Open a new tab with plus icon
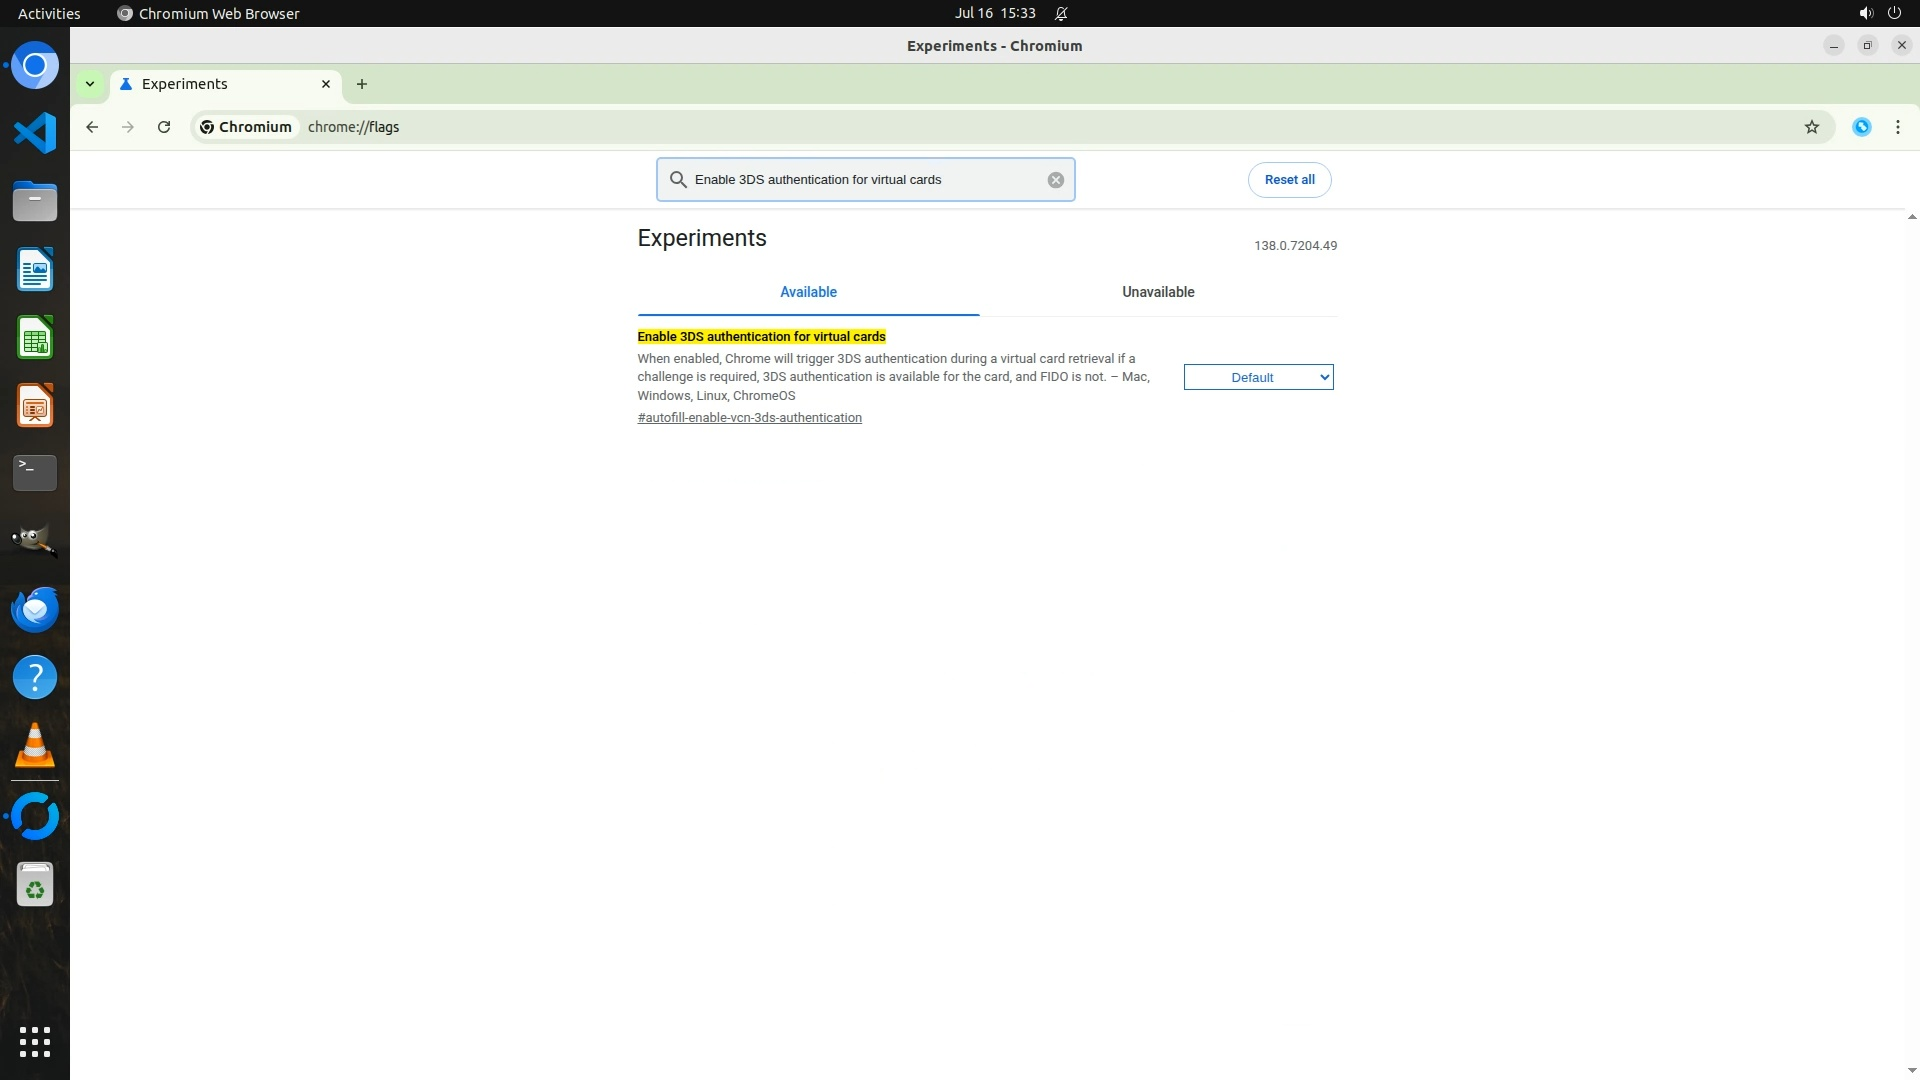 pos(362,84)
